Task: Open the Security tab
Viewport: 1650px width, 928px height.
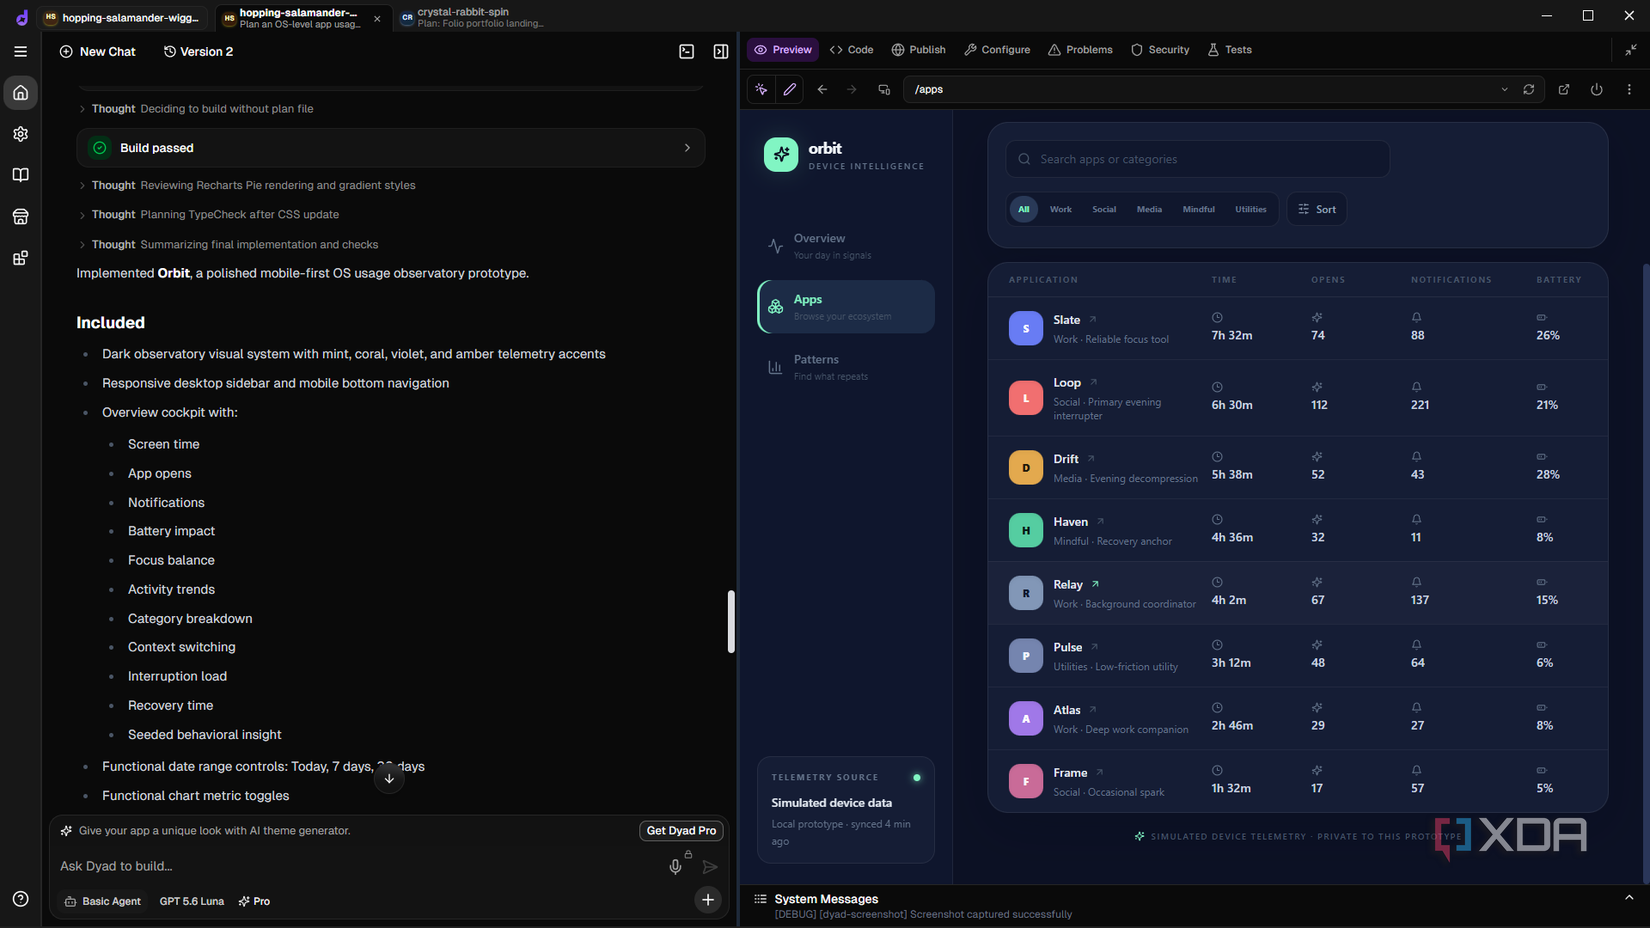Action: tap(1160, 50)
